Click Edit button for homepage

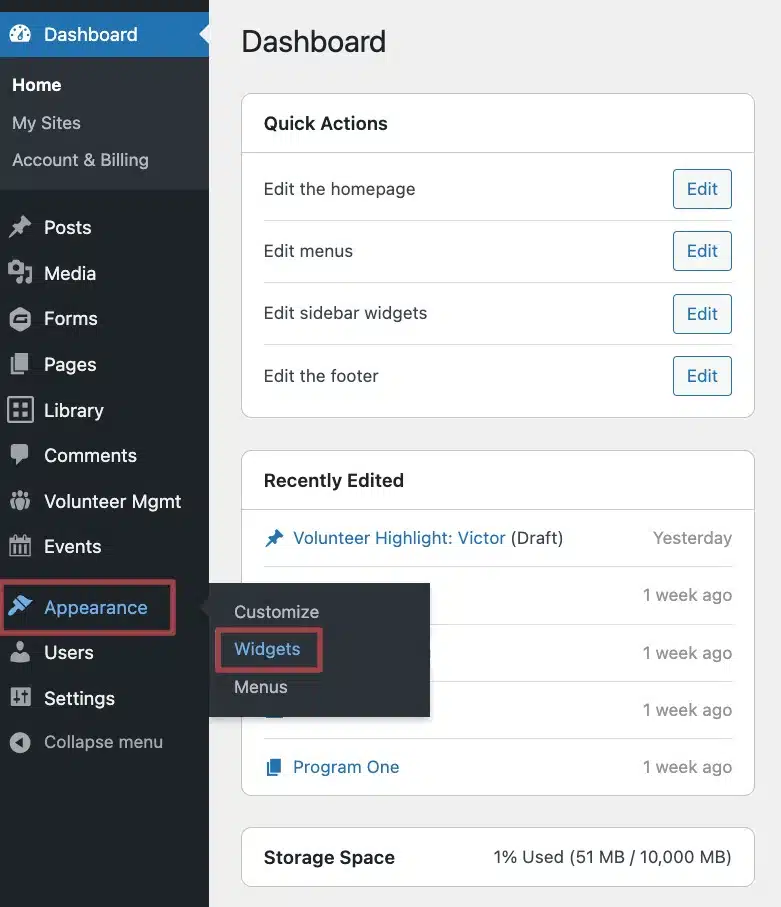[702, 189]
